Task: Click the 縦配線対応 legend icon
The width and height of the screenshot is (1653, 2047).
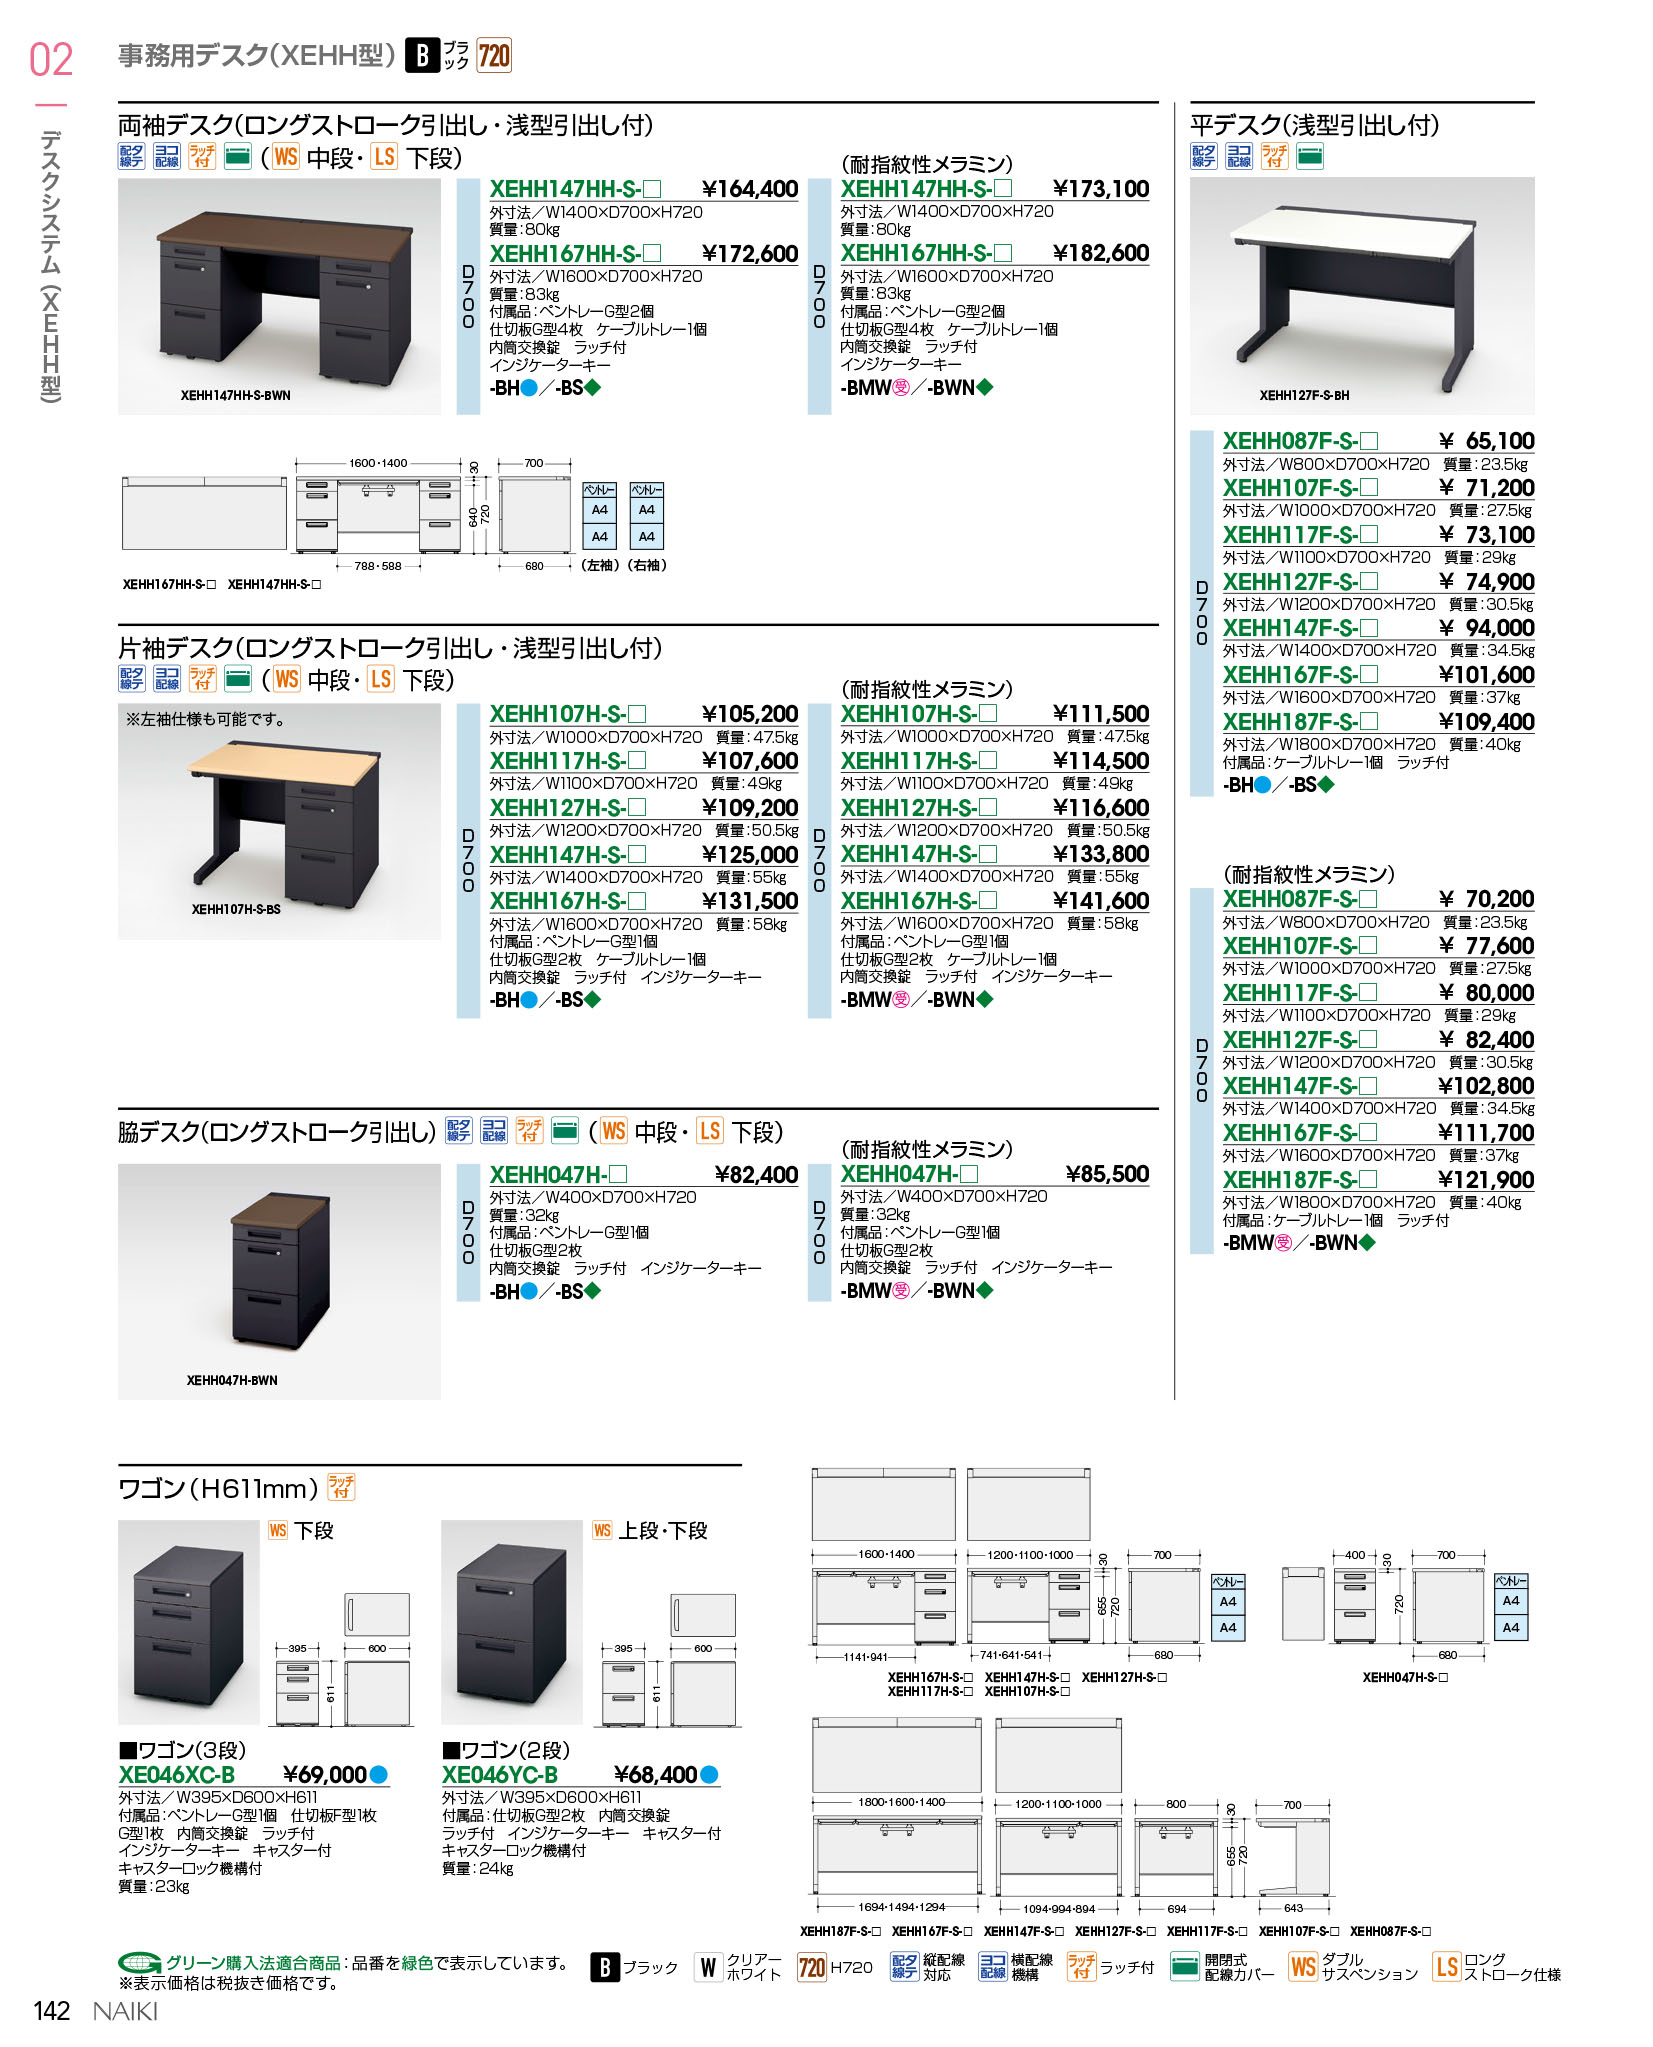Action: tap(904, 1967)
